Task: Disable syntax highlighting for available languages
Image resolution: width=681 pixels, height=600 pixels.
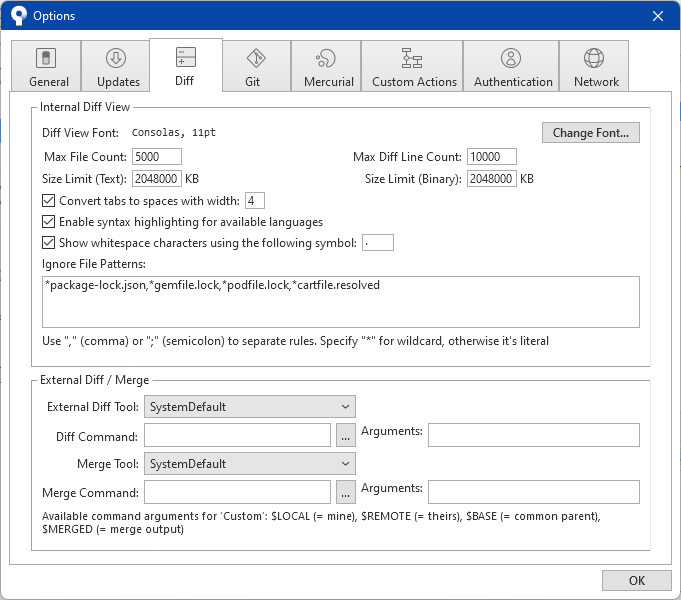Action: (x=49, y=222)
